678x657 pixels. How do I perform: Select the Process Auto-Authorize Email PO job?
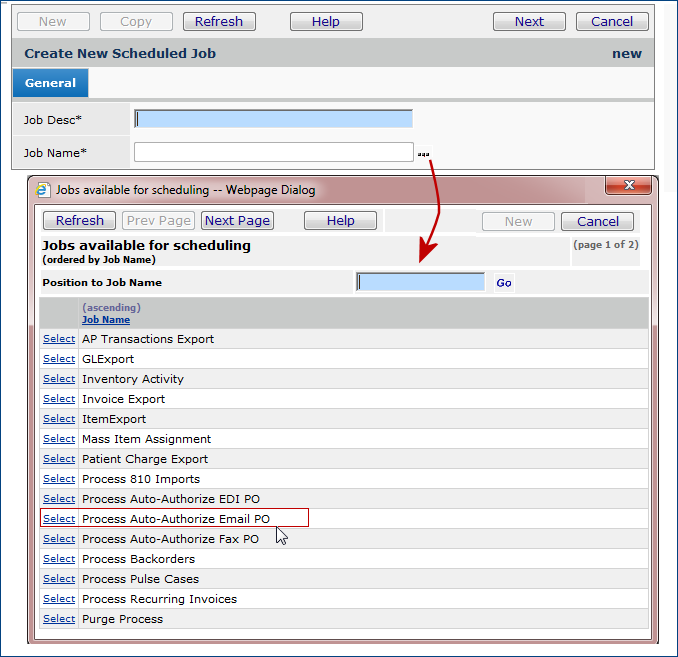coord(59,519)
